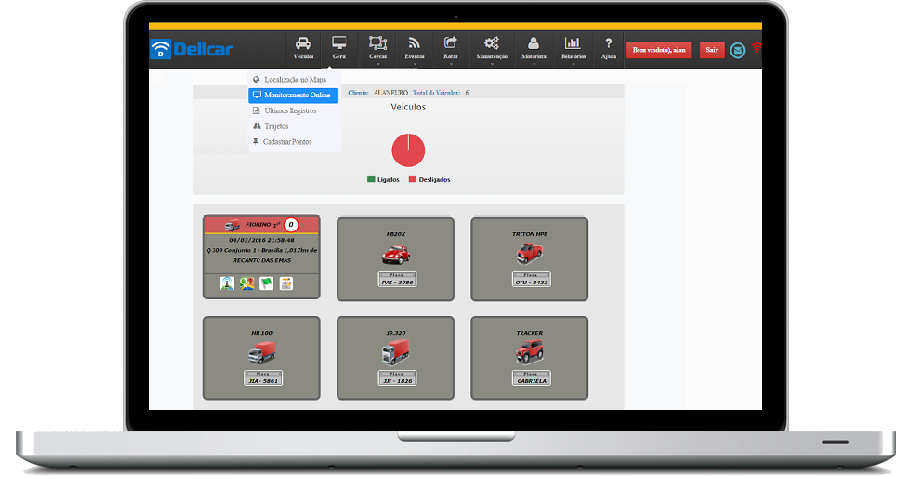Choose Monitoramento Online from the menu
Screen dimensions: 914x479
[293, 95]
